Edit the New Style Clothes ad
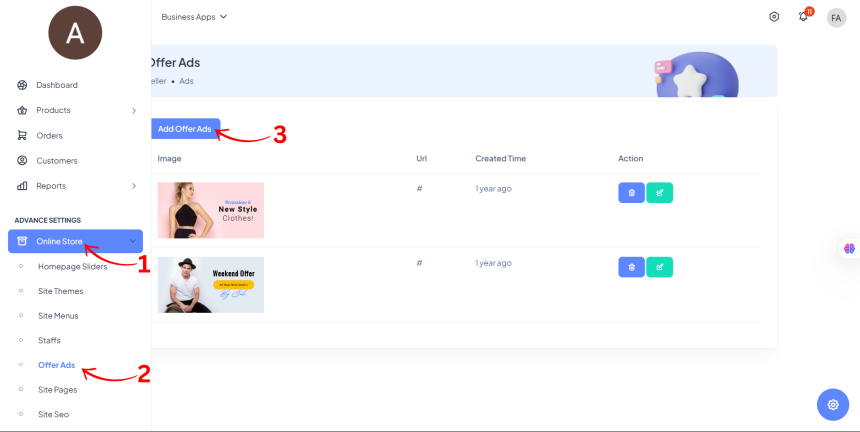The height and width of the screenshot is (432, 860). (x=659, y=192)
